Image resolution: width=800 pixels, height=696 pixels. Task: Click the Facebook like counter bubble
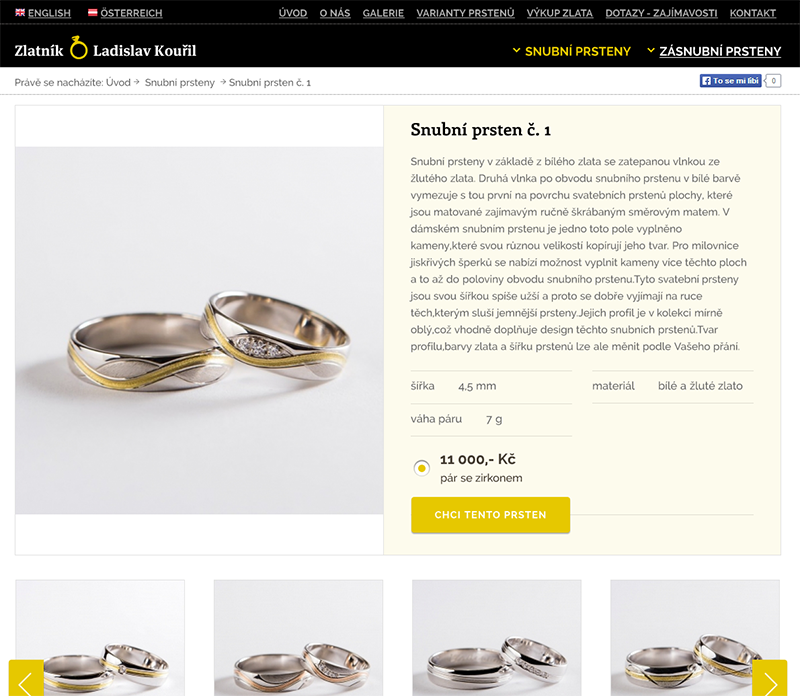pos(773,81)
